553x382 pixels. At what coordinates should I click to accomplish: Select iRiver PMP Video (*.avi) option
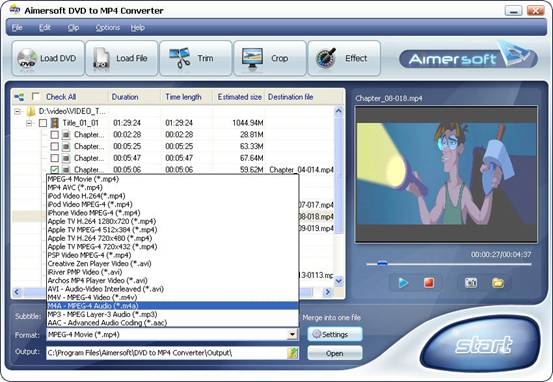tap(172, 272)
